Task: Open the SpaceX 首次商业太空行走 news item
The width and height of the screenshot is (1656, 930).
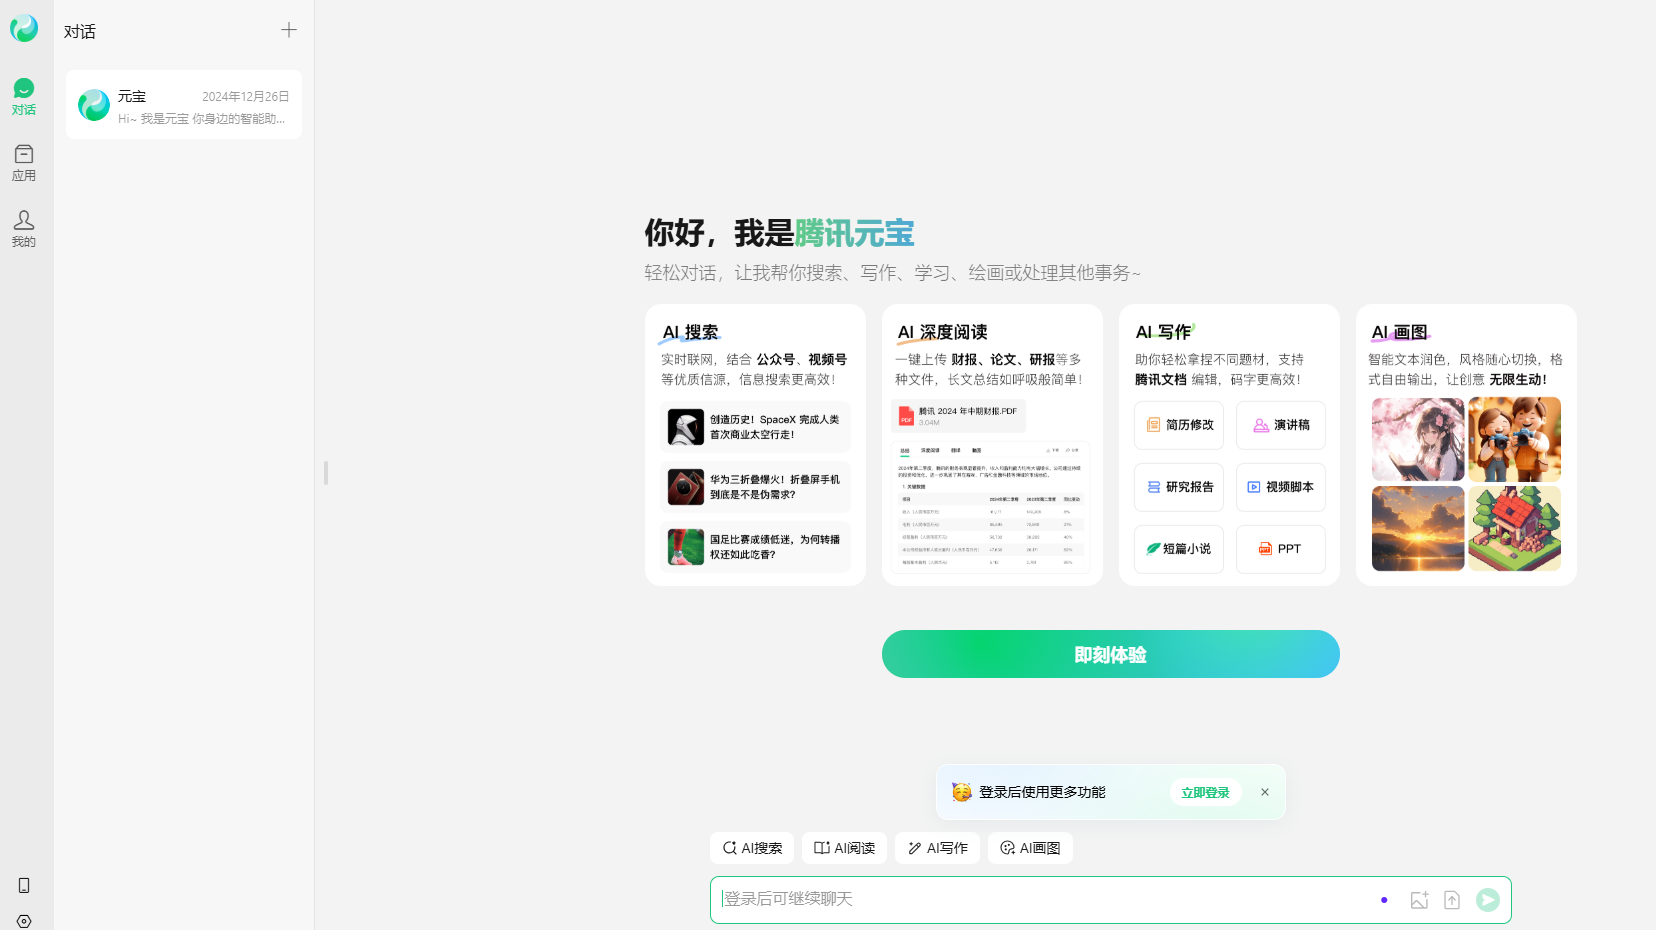Action: coord(756,427)
